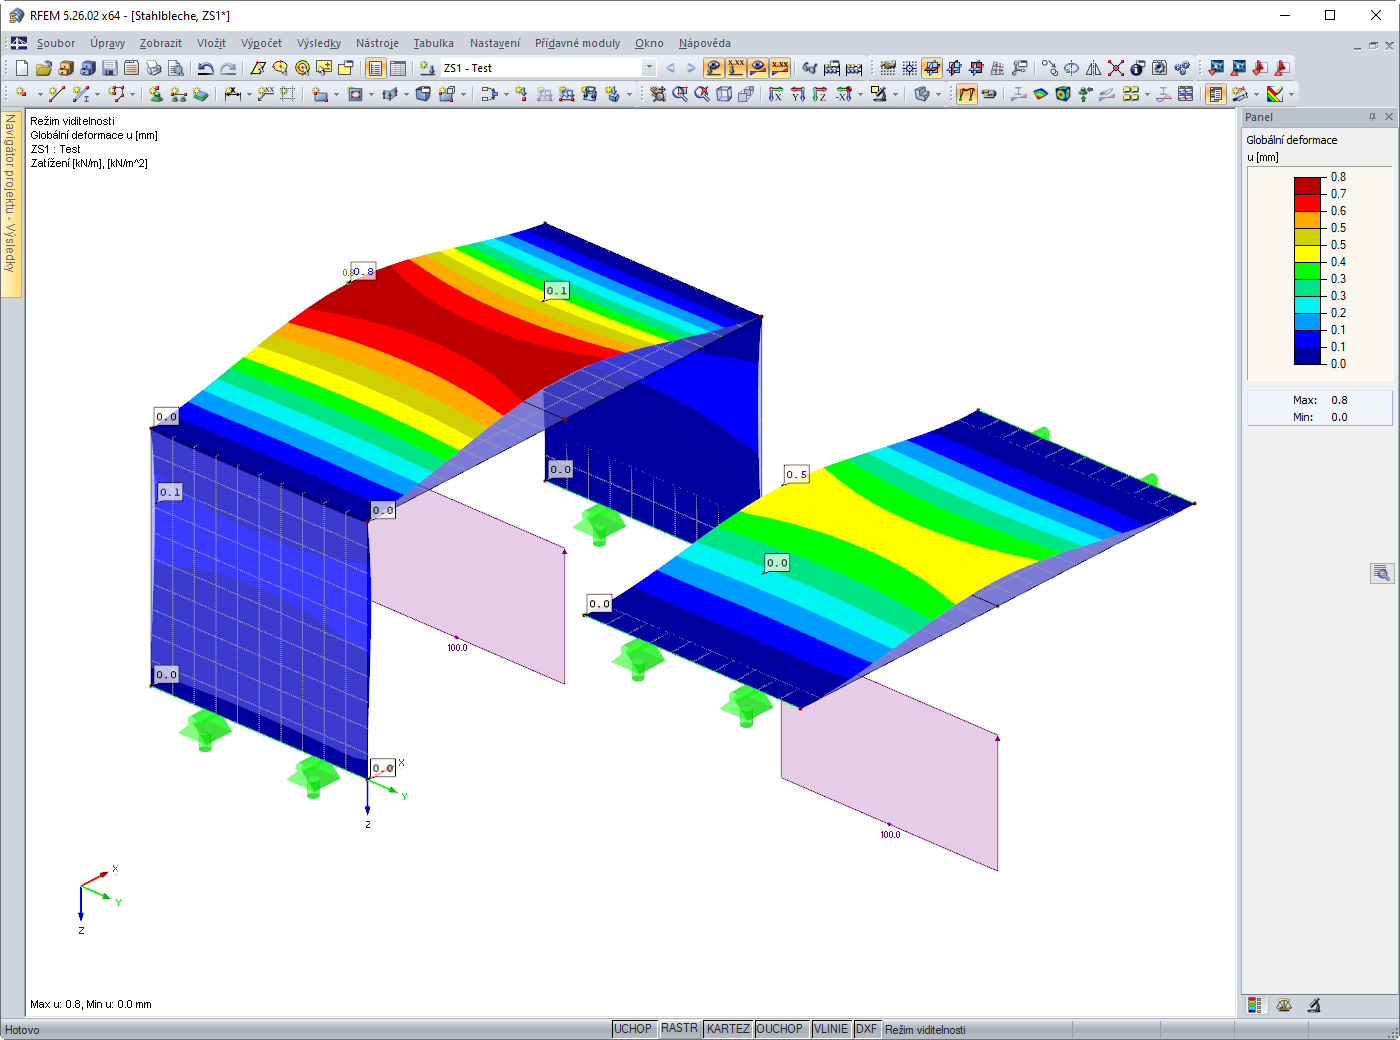
Task: Open the balance scale factors tab in Panel
Action: click(x=1284, y=1005)
